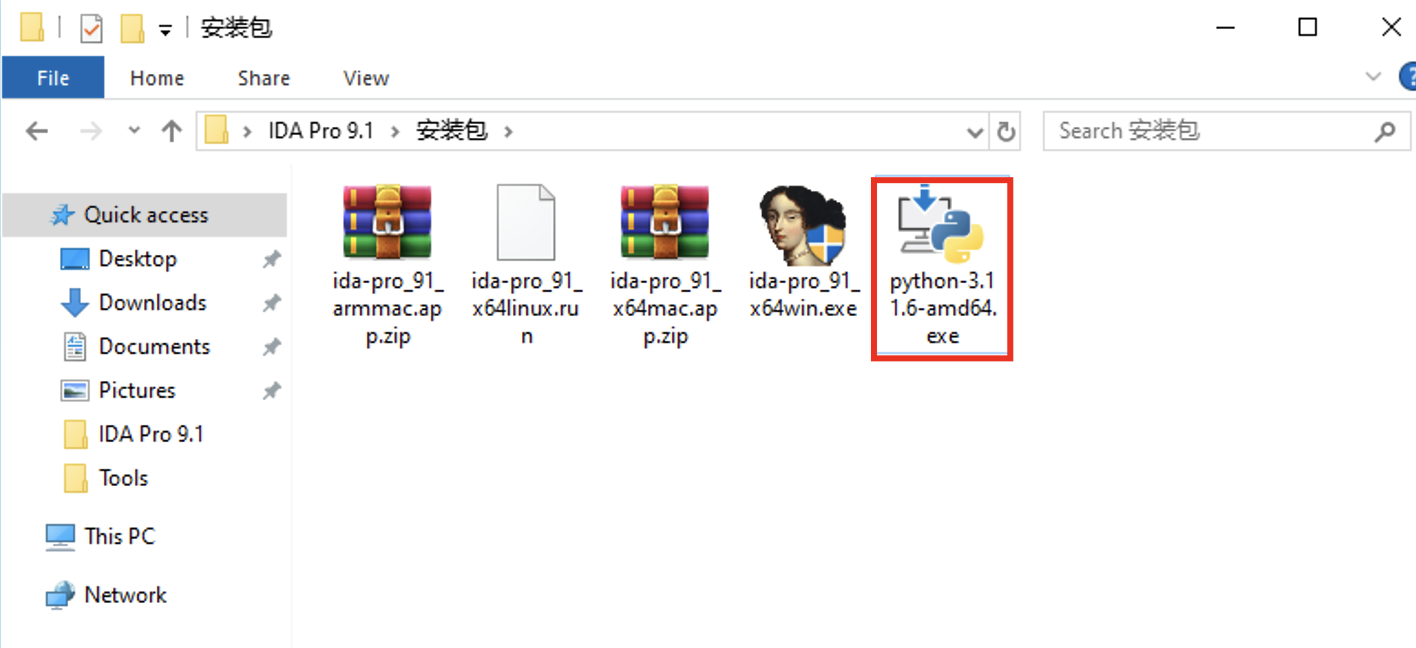
Task: Go back with the Back arrow
Action: (37, 131)
